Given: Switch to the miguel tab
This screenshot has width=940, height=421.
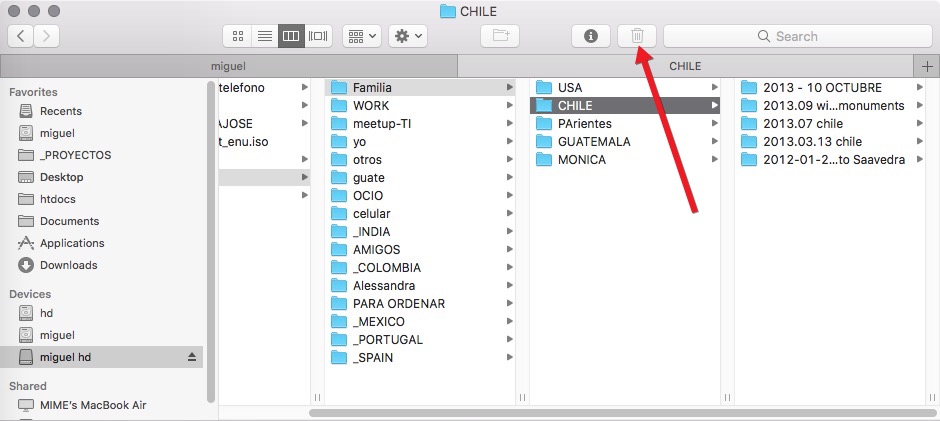Looking at the screenshot, I should pos(228,66).
